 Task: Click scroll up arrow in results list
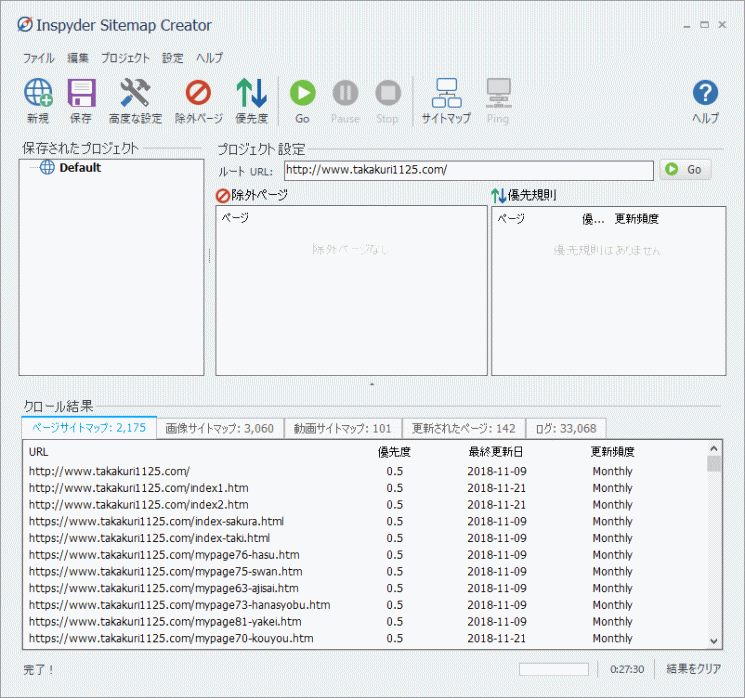(714, 448)
